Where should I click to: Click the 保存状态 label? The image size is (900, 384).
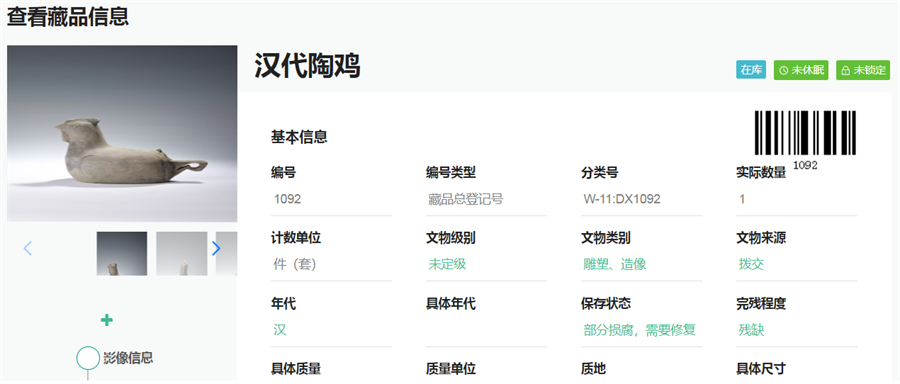tap(606, 304)
